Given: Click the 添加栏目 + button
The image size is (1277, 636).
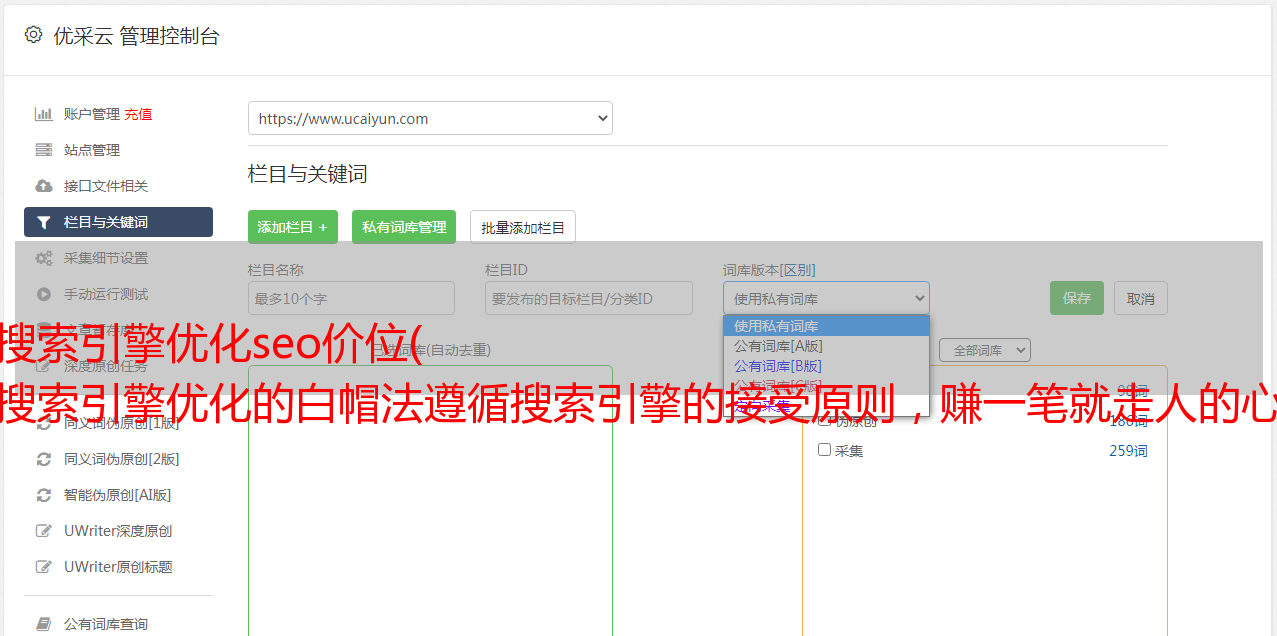Looking at the screenshot, I should tap(293, 227).
